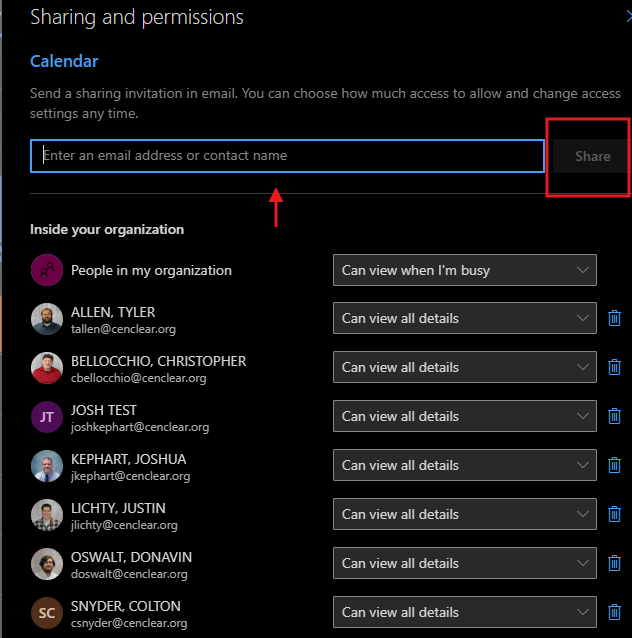This screenshot has width=632, height=638.
Task: Open JOSH TEST permission dropdown
Action: [x=464, y=417]
